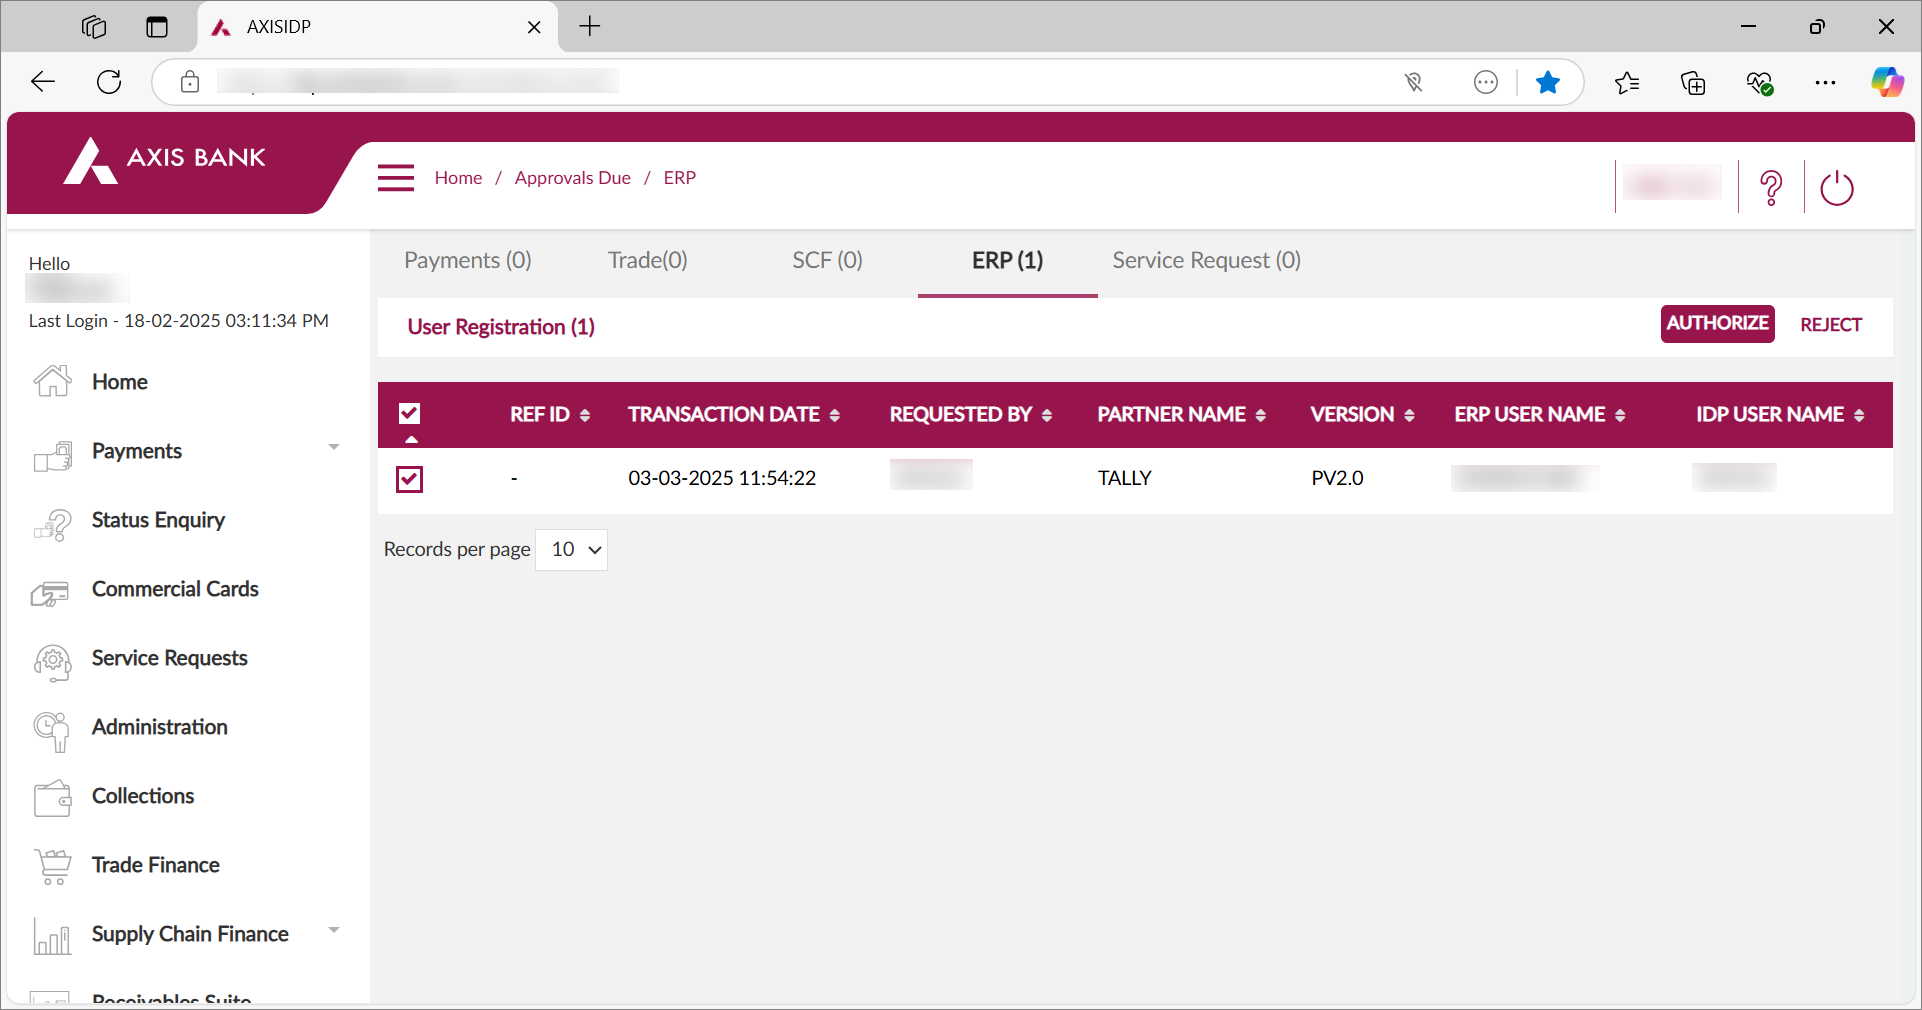This screenshot has width=1922, height=1010.
Task: Switch to the Payments (0) tab
Action: 468,261
